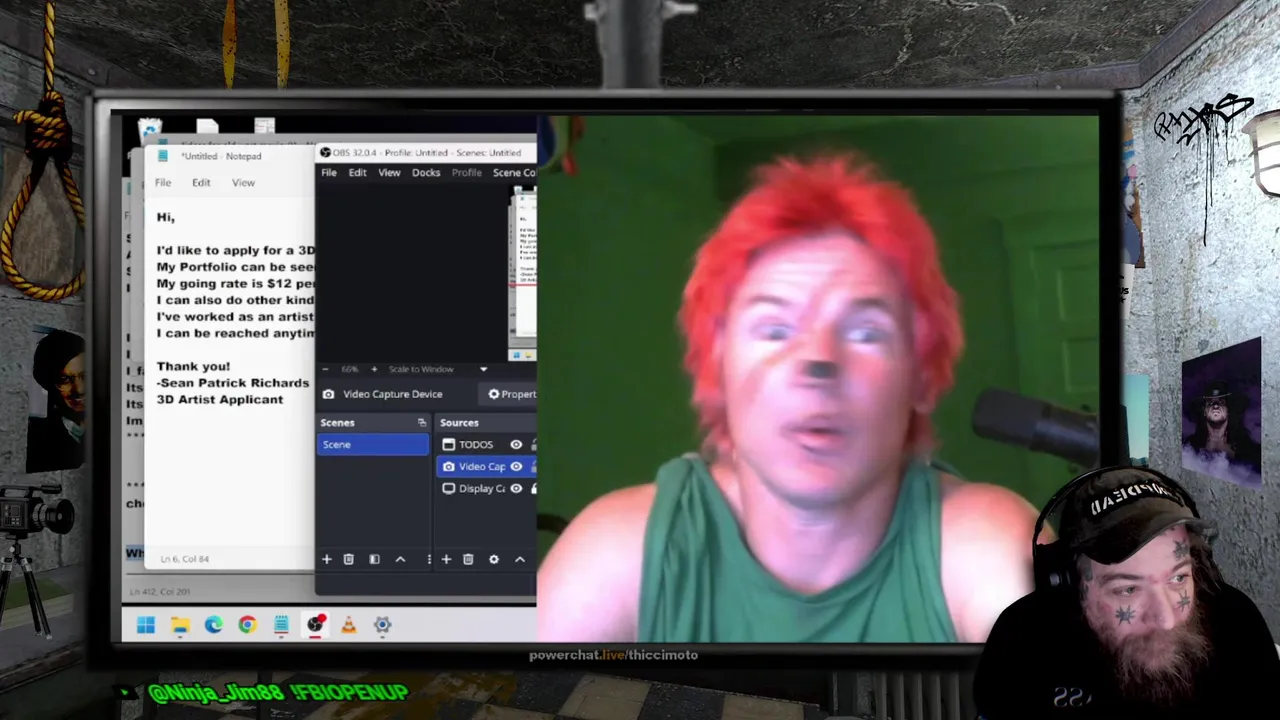The height and width of the screenshot is (720, 1280).
Task: Launch Microsoft Edge from the taskbar
Action: (214, 625)
